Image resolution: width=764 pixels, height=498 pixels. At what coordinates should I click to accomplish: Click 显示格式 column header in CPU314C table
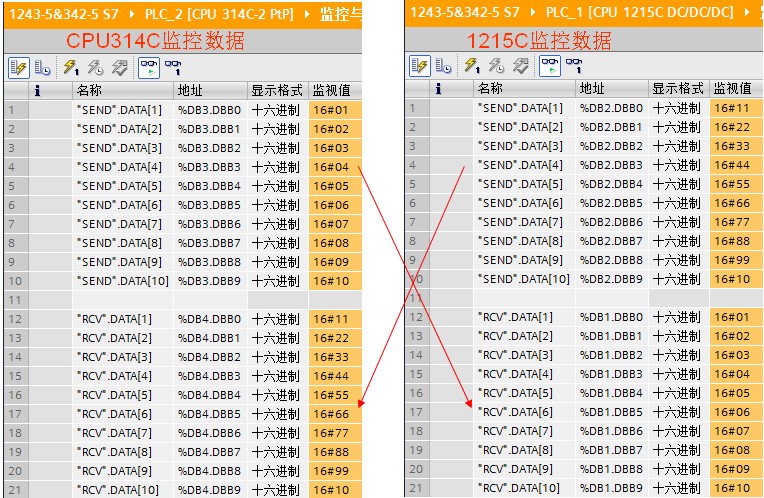(278, 91)
